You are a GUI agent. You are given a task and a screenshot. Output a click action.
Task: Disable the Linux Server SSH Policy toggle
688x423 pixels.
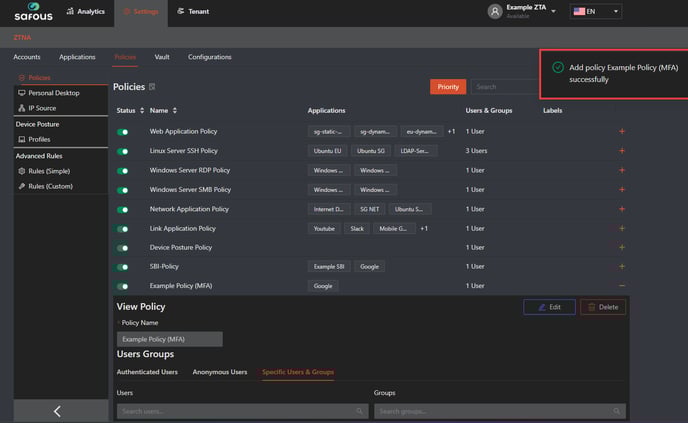click(124, 151)
